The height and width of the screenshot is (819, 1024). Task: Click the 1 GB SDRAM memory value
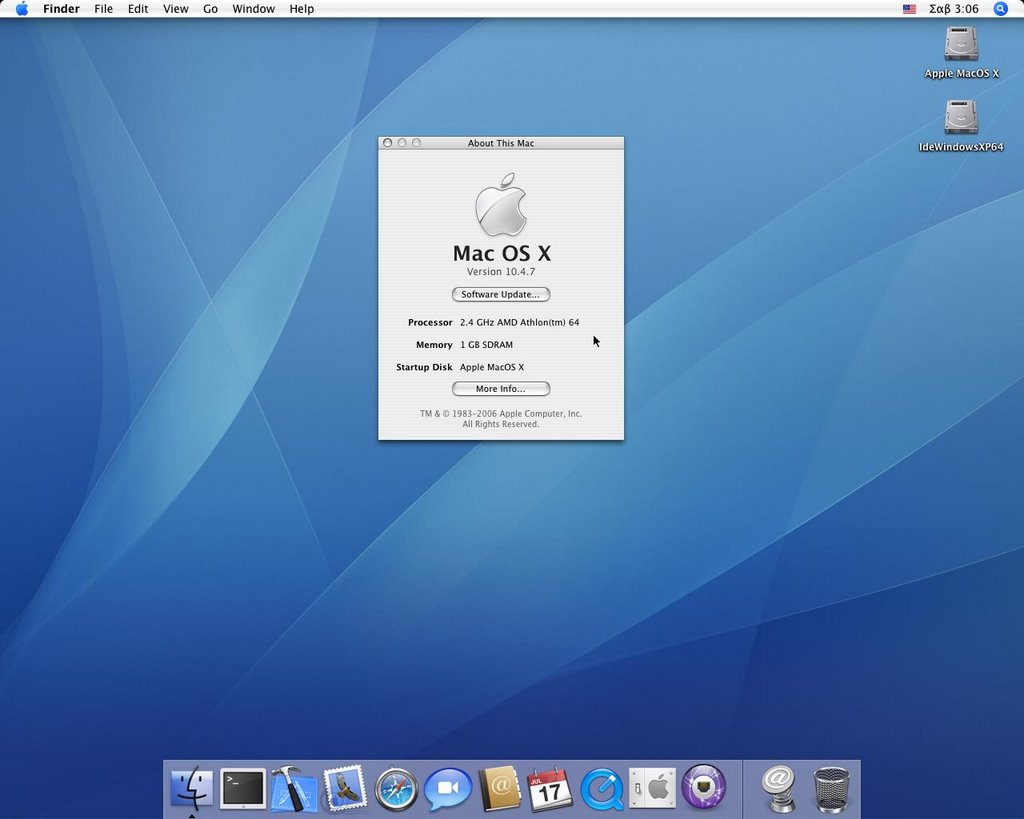coord(487,345)
